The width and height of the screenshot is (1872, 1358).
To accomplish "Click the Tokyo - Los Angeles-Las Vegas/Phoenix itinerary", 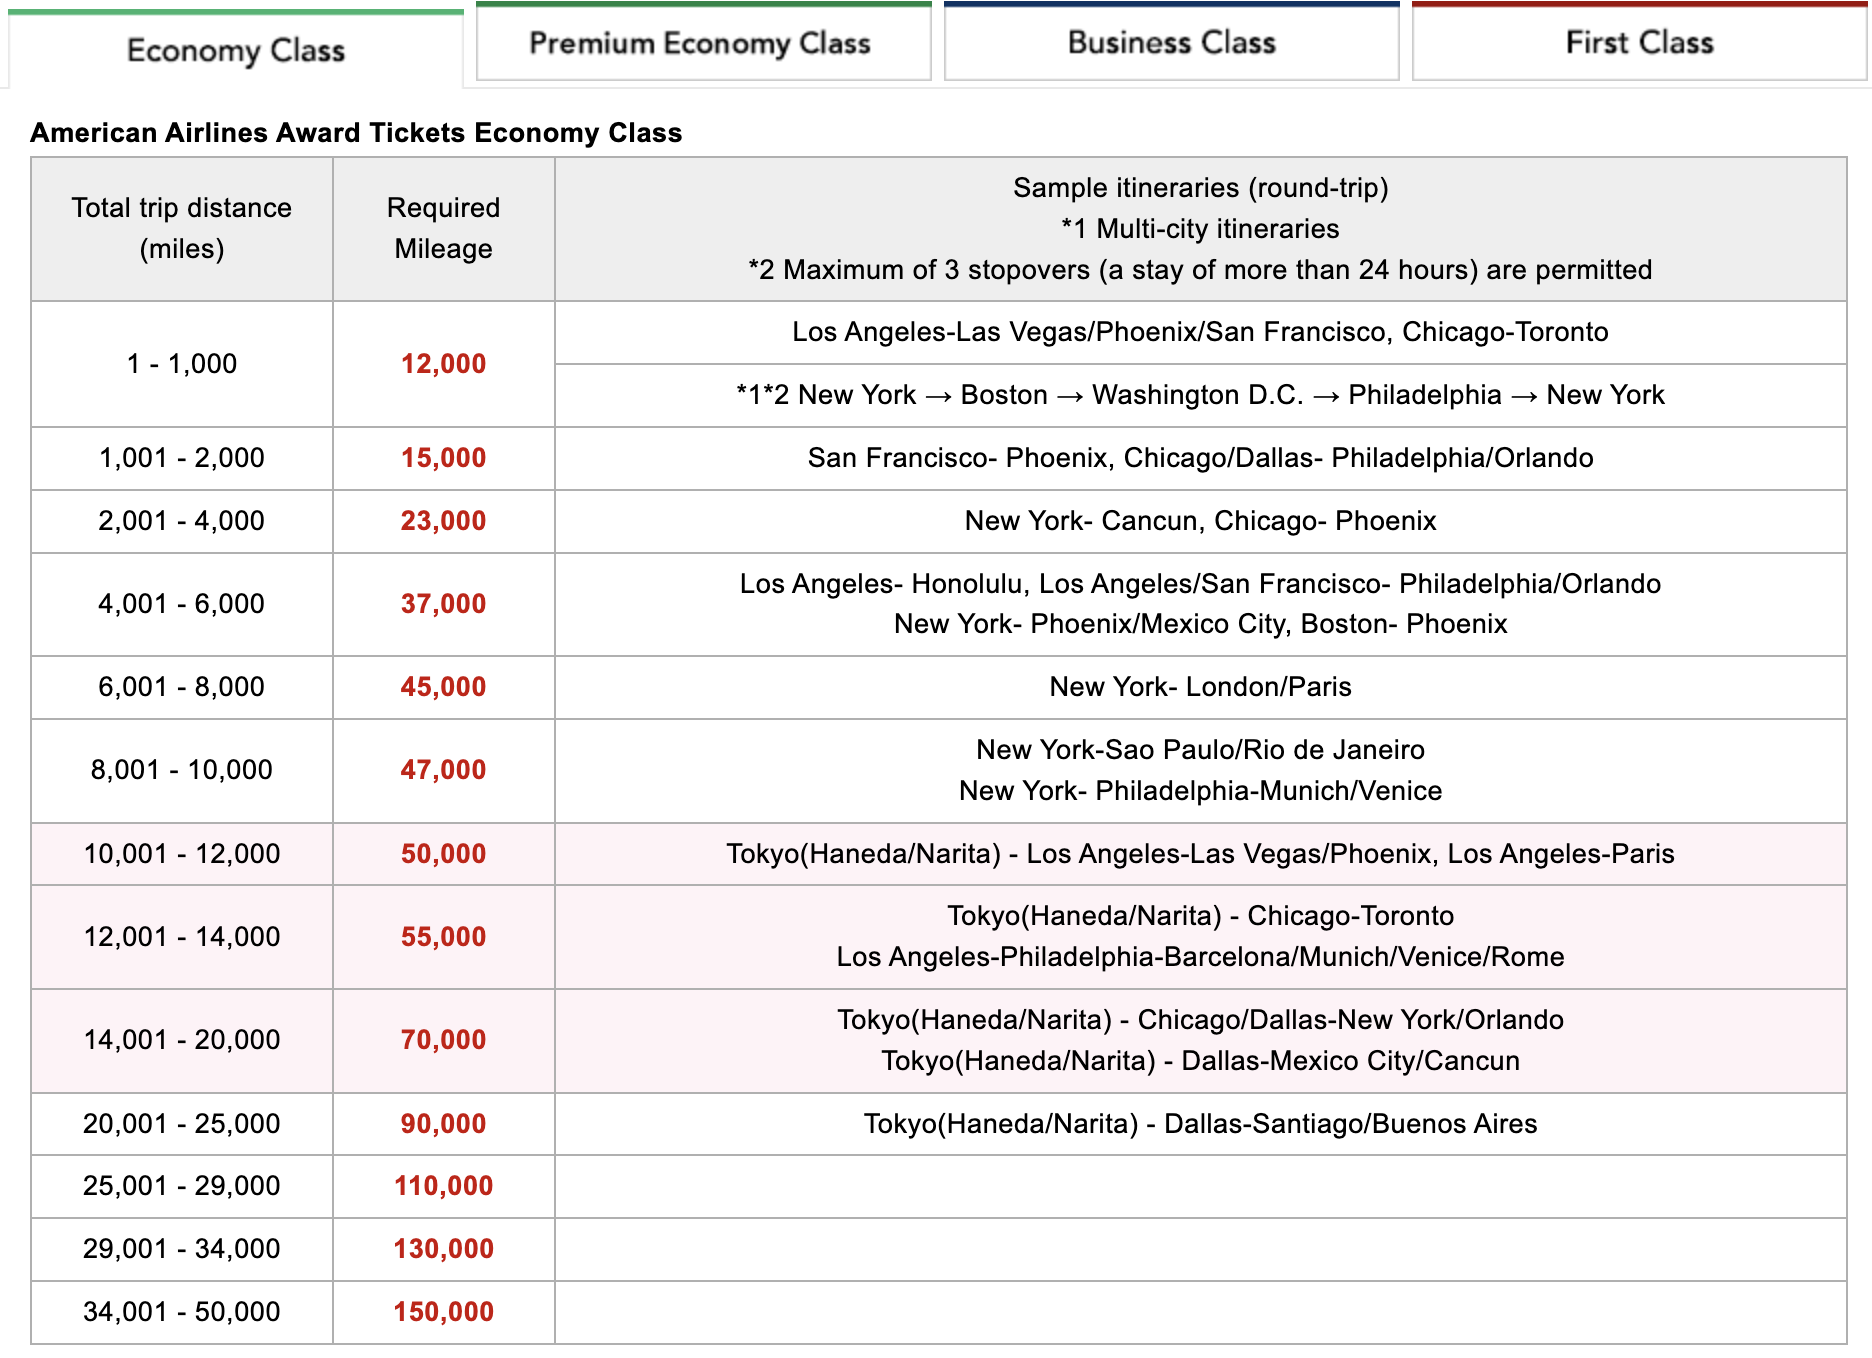I will 1200,854.
